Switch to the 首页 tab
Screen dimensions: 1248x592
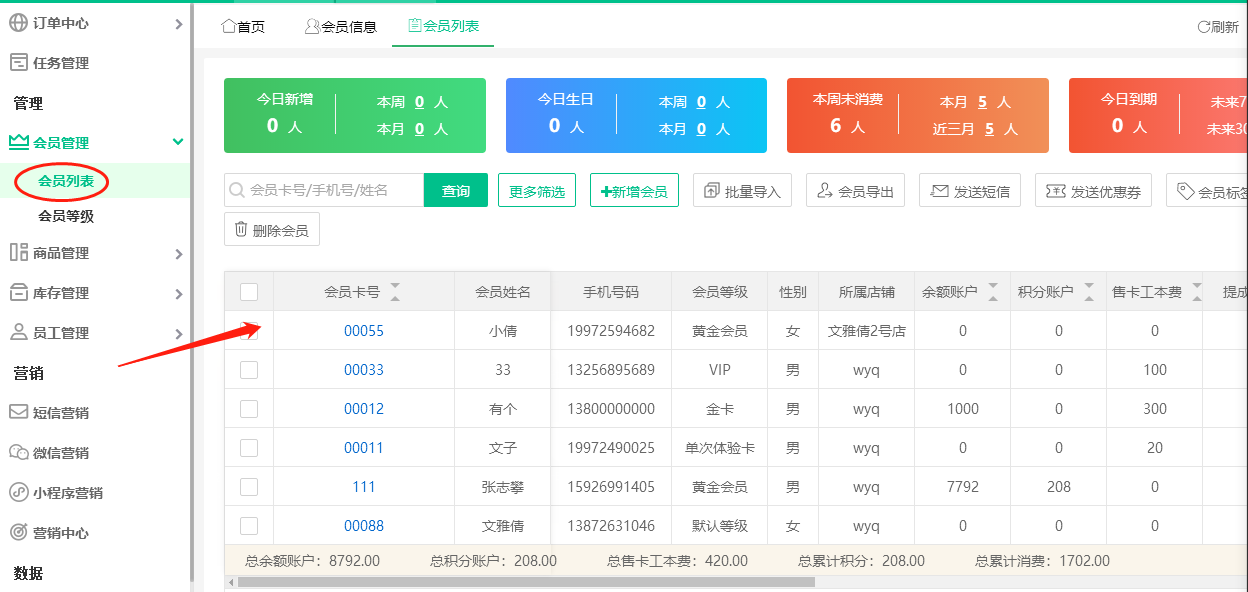(x=243, y=27)
